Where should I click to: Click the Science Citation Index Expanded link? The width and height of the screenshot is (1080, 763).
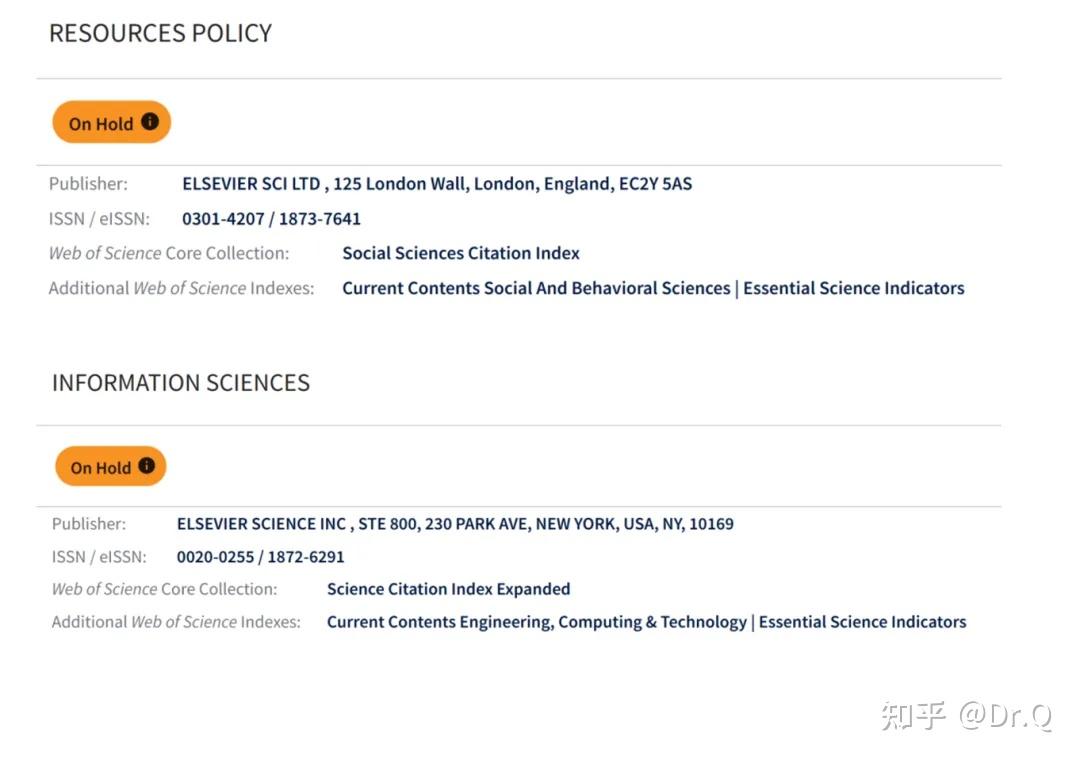[x=448, y=589]
